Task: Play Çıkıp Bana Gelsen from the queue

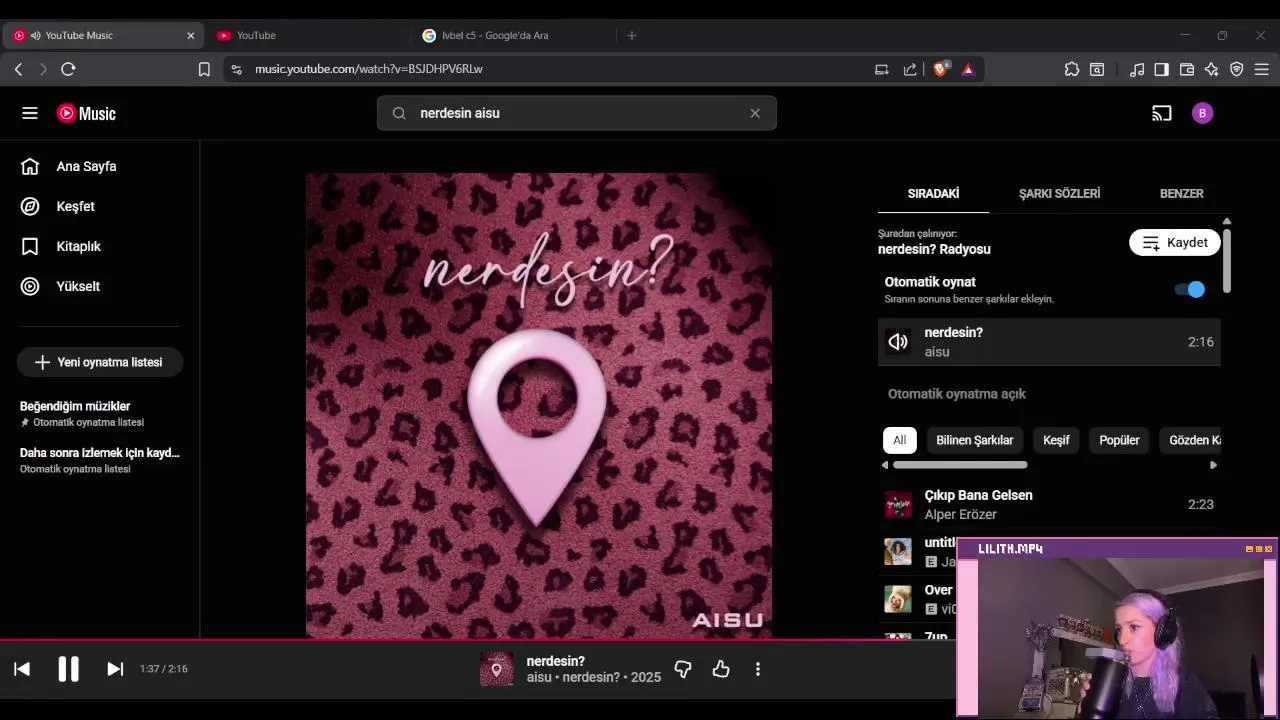Action: pos(1049,504)
